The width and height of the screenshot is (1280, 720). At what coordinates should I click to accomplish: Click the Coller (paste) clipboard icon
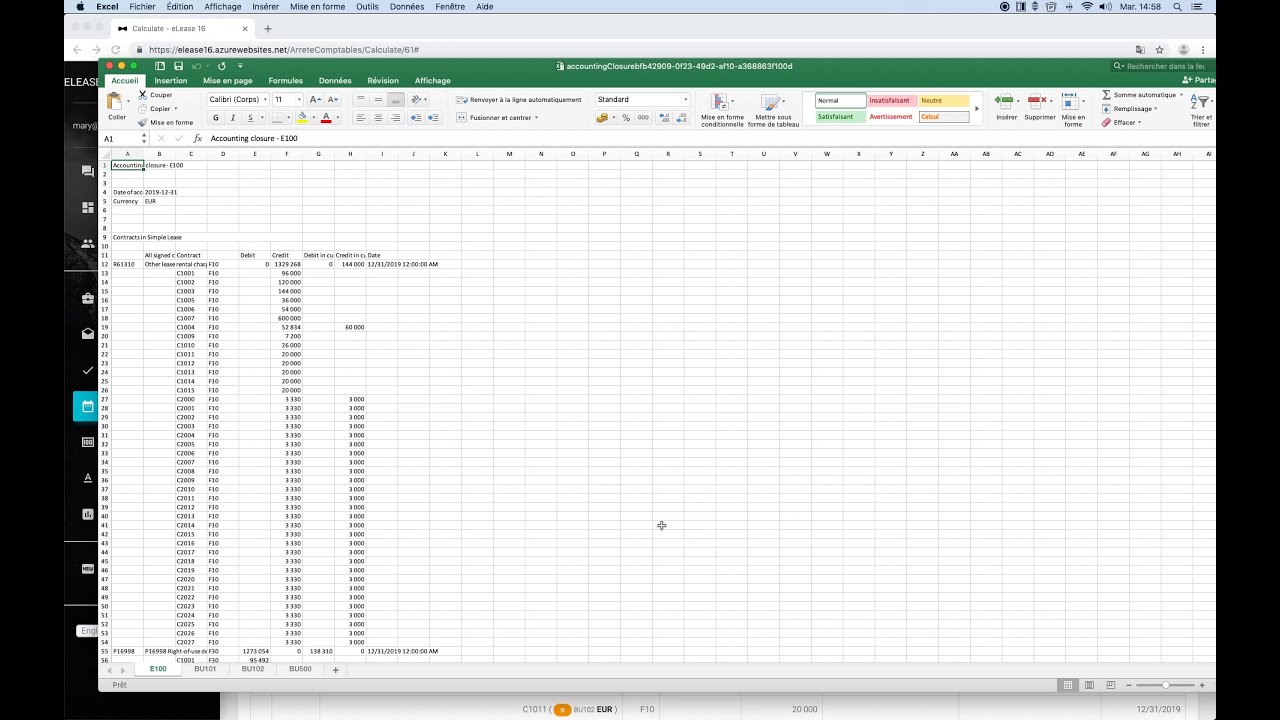point(115,101)
